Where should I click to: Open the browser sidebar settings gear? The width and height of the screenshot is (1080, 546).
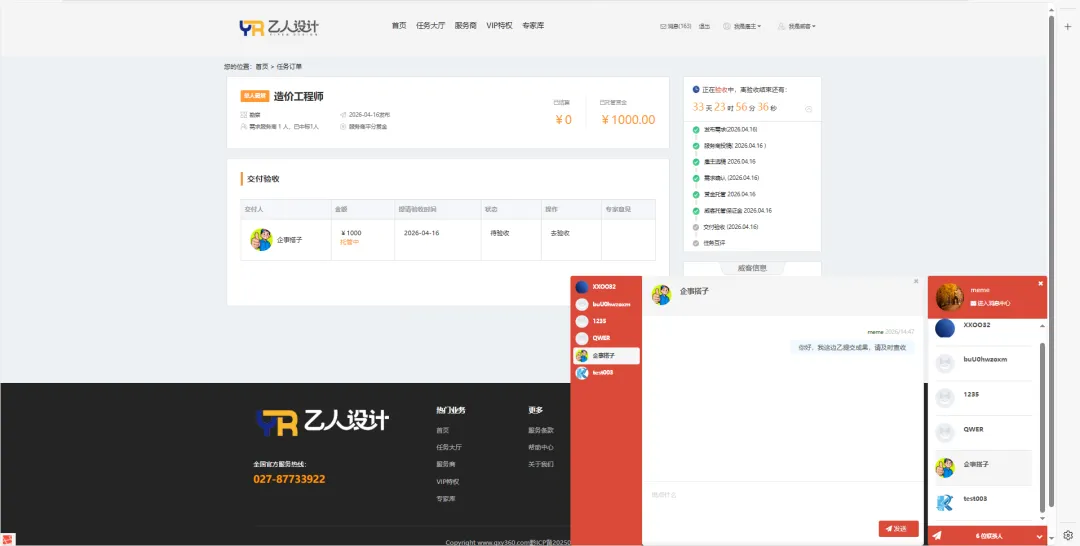1068,535
